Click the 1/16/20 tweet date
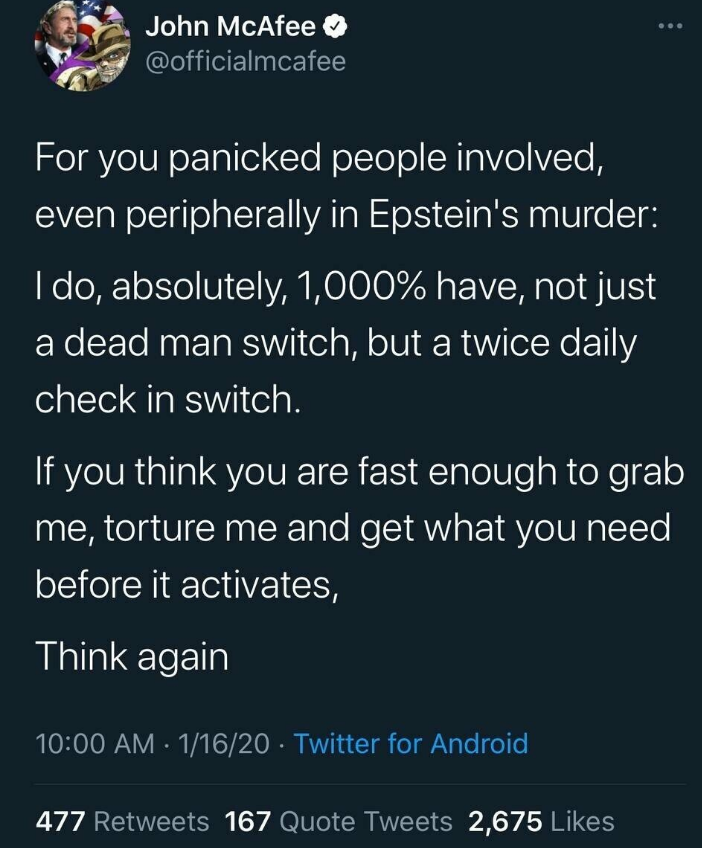Screen dimensions: 702x848 (x=222, y=743)
